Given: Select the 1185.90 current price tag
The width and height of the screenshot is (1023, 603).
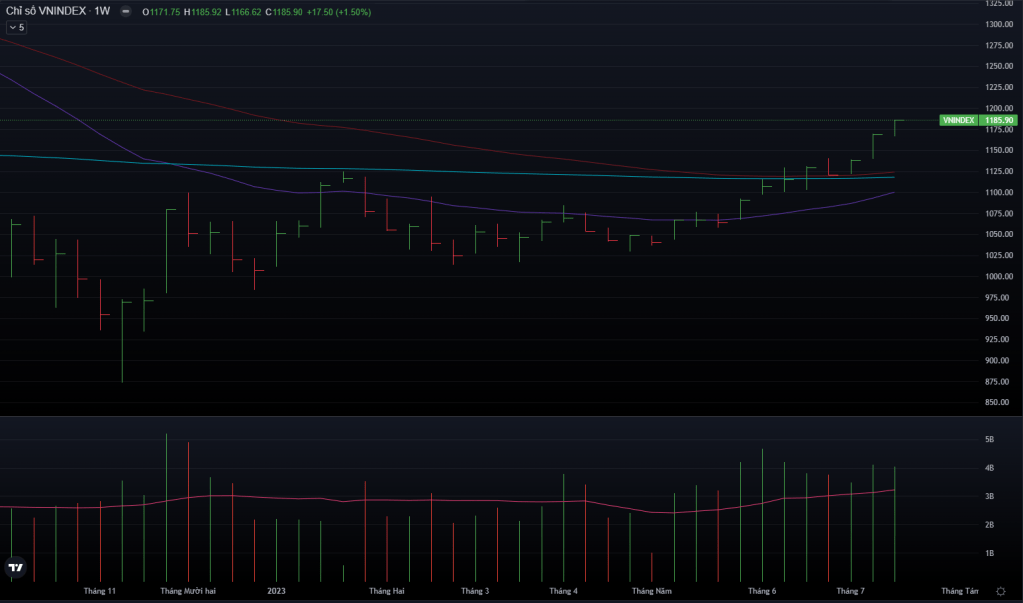Looking at the screenshot, I should pyautogui.click(x=999, y=120).
